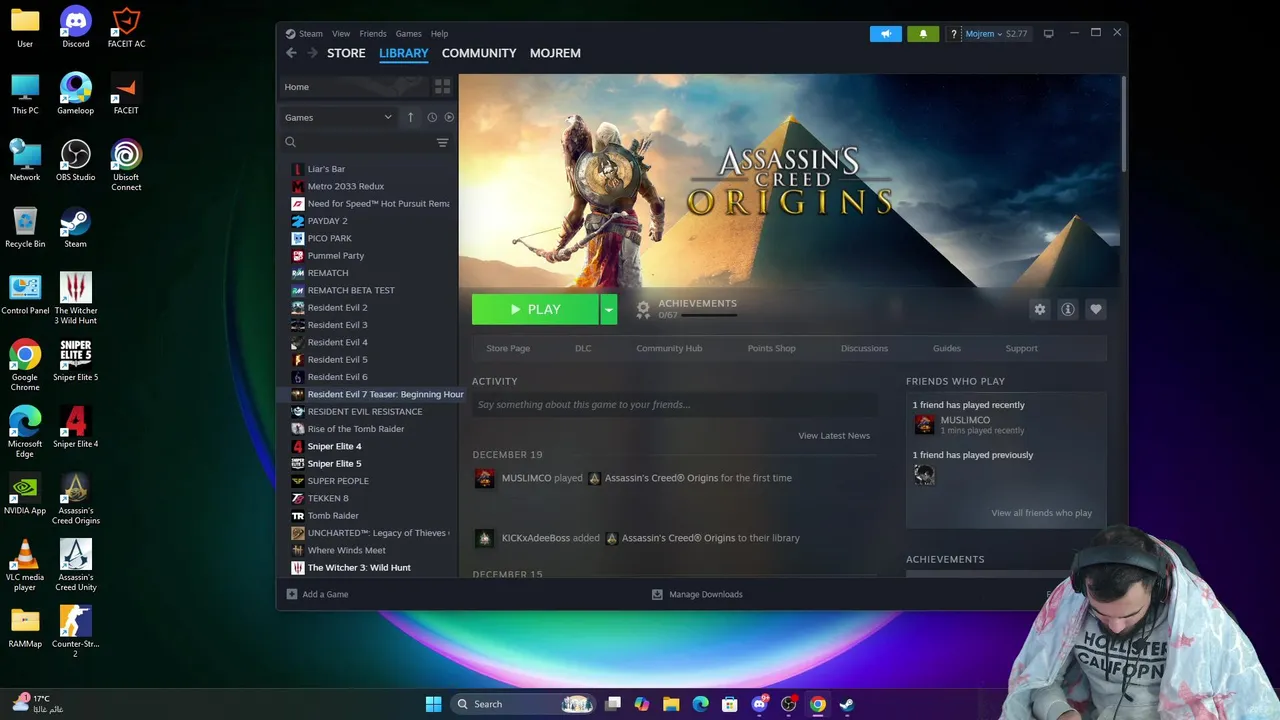Open VLC media player desktop shortcut
Image resolution: width=1280 pixels, height=720 pixels.
25,565
